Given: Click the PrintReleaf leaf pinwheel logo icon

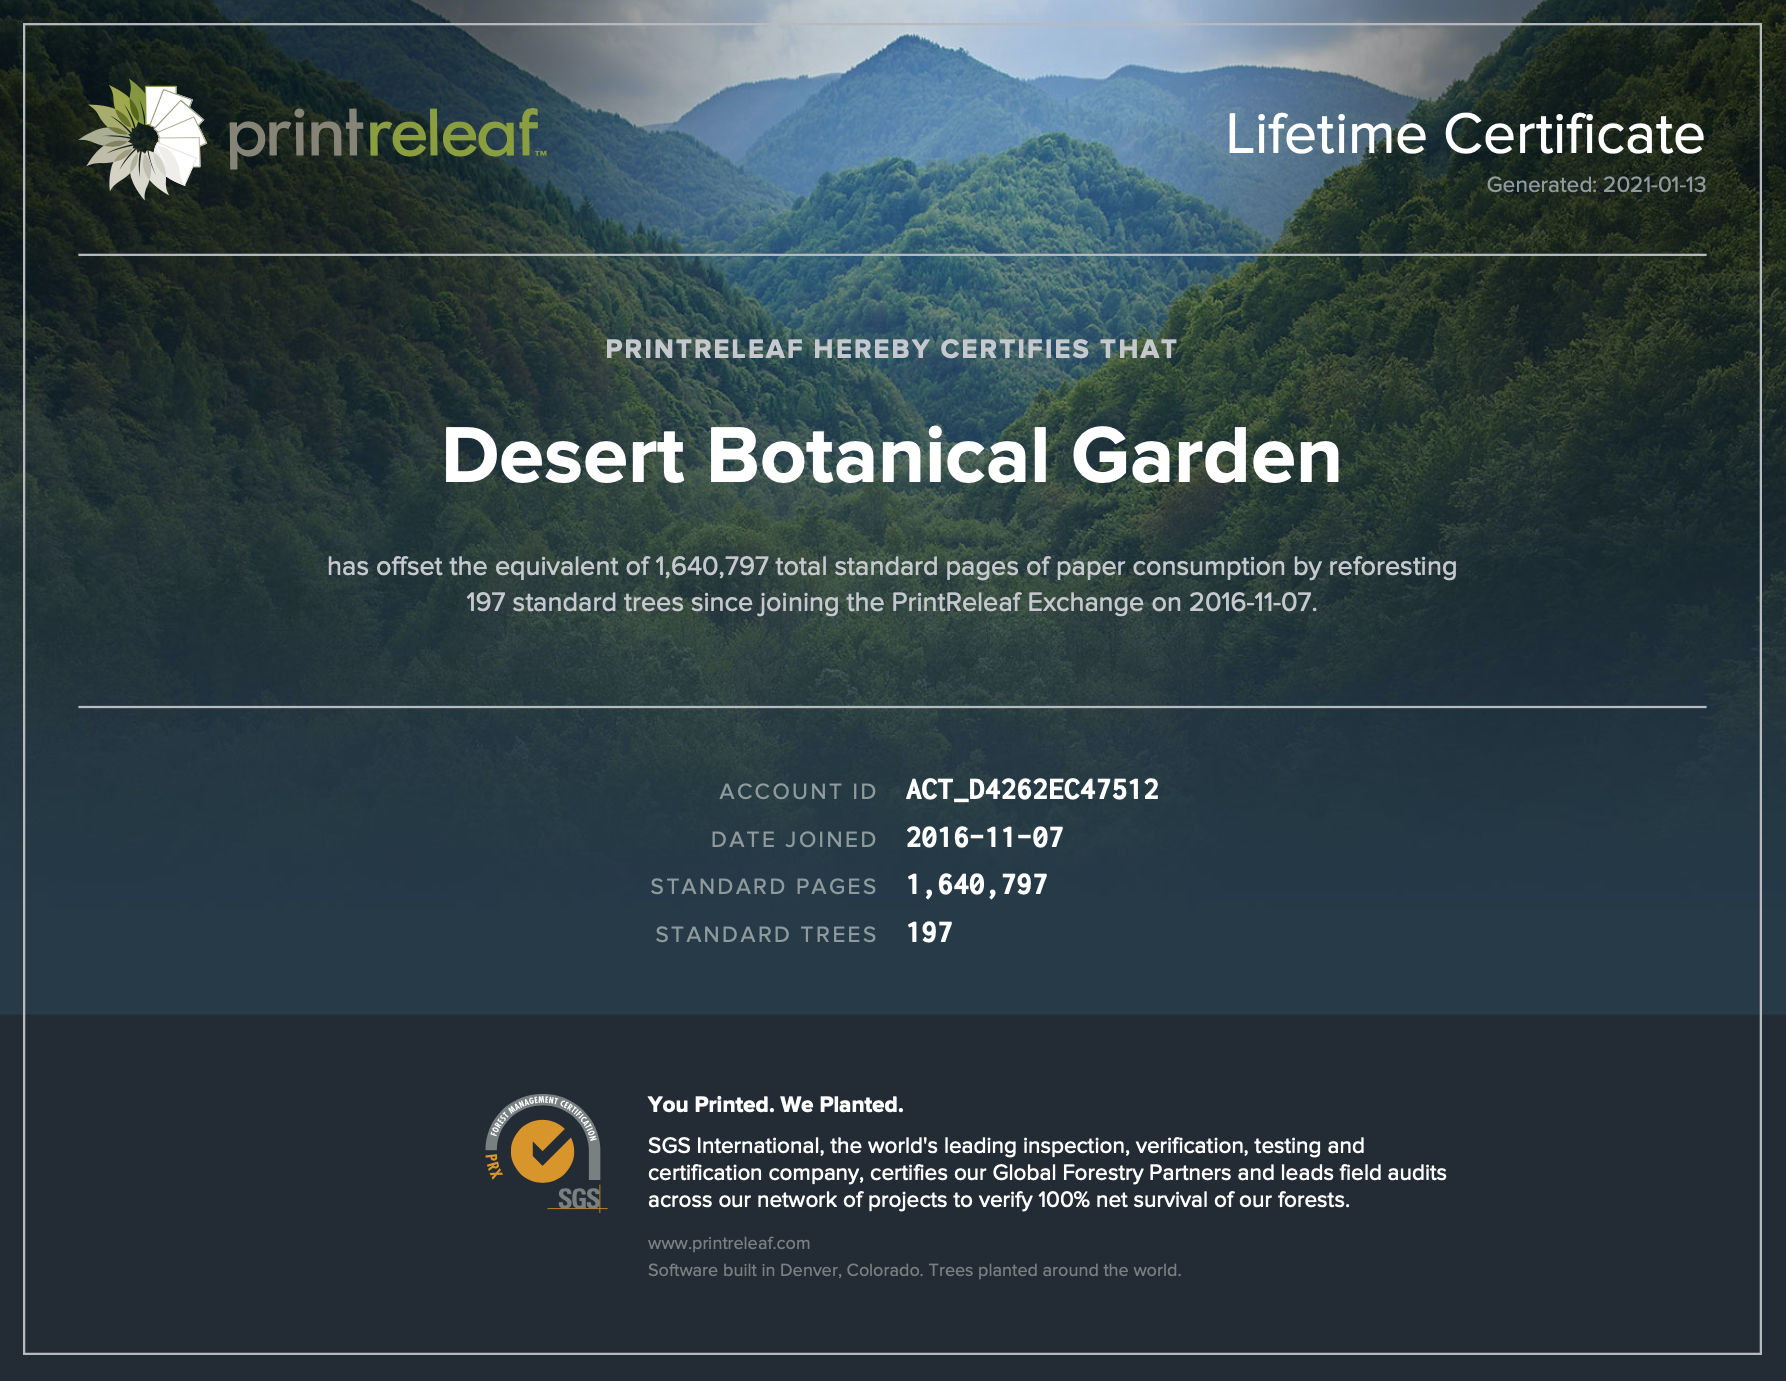Looking at the screenshot, I should [142, 139].
